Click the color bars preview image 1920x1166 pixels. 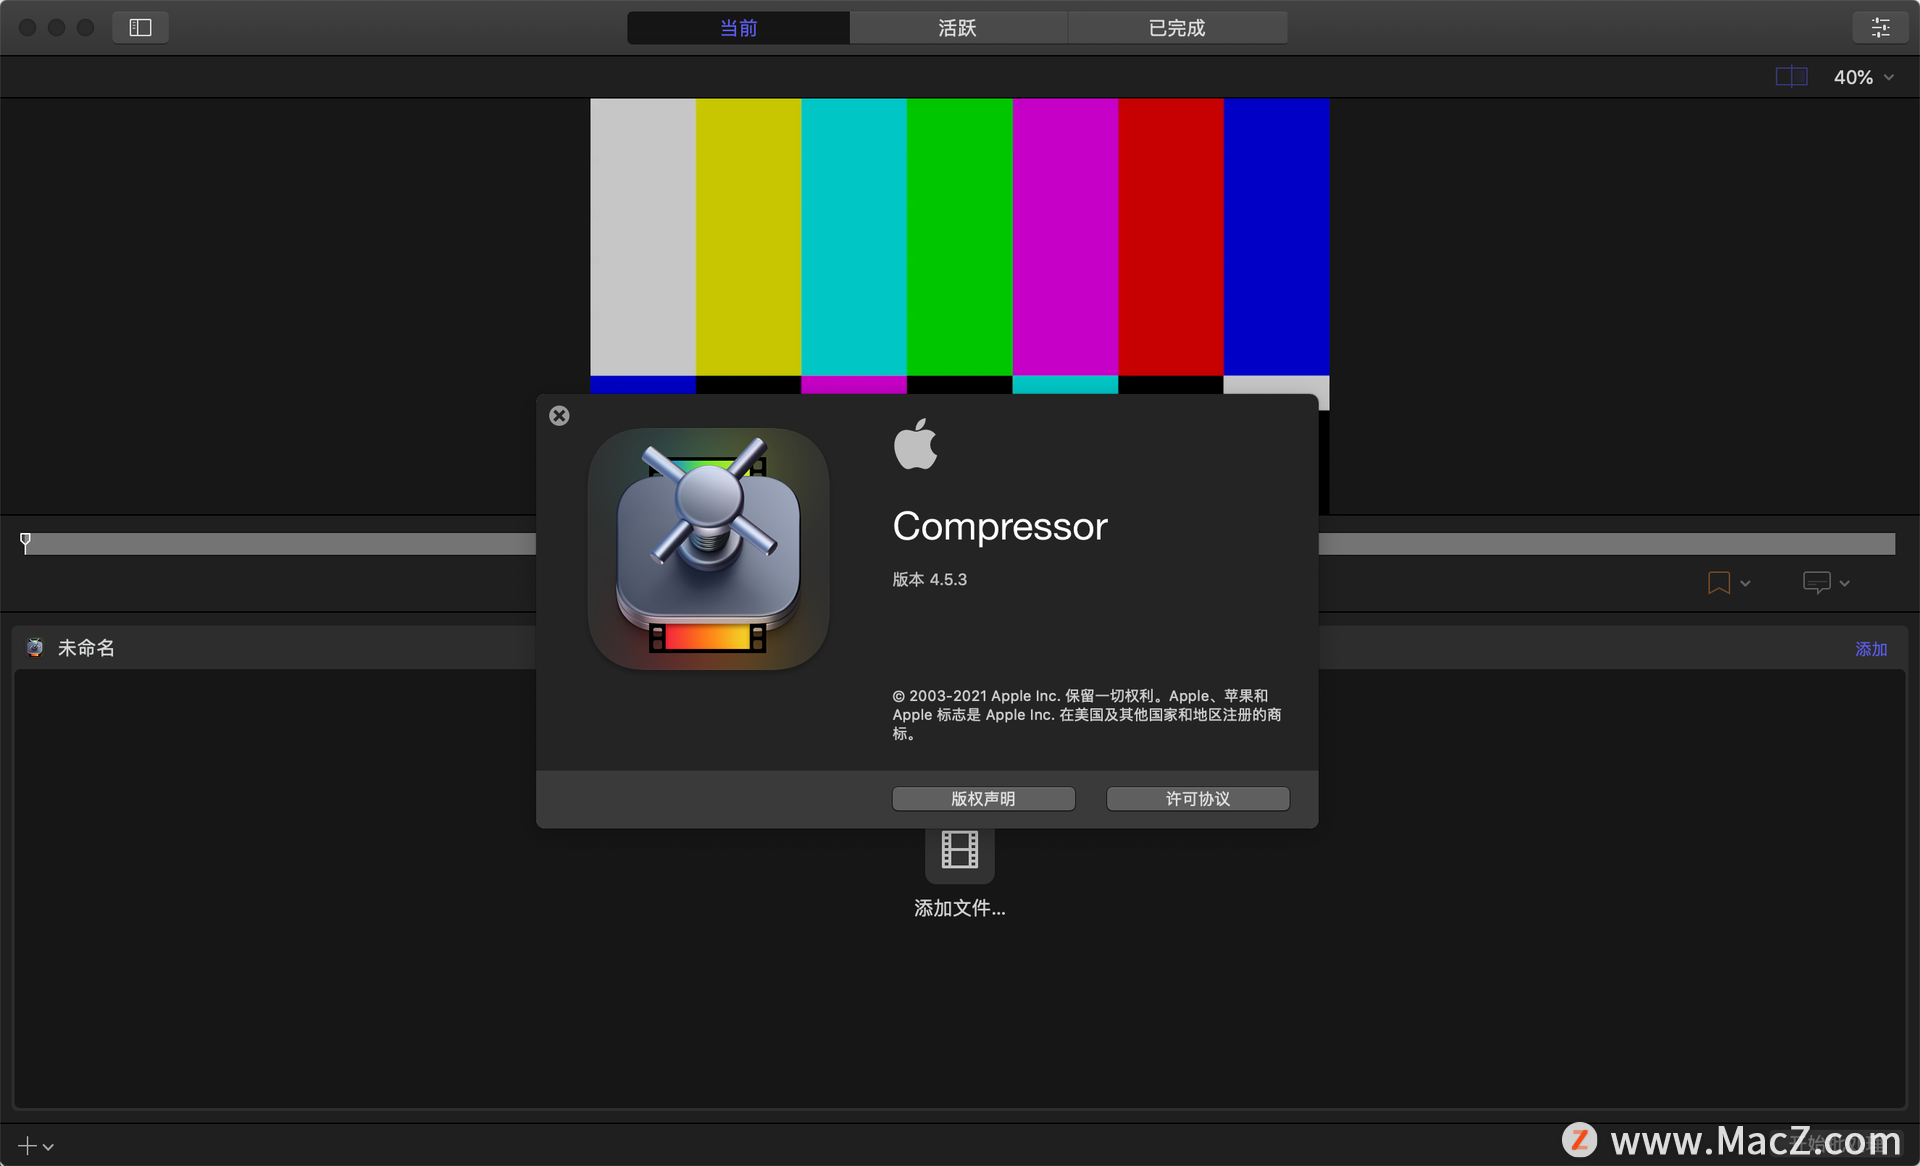(959, 245)
